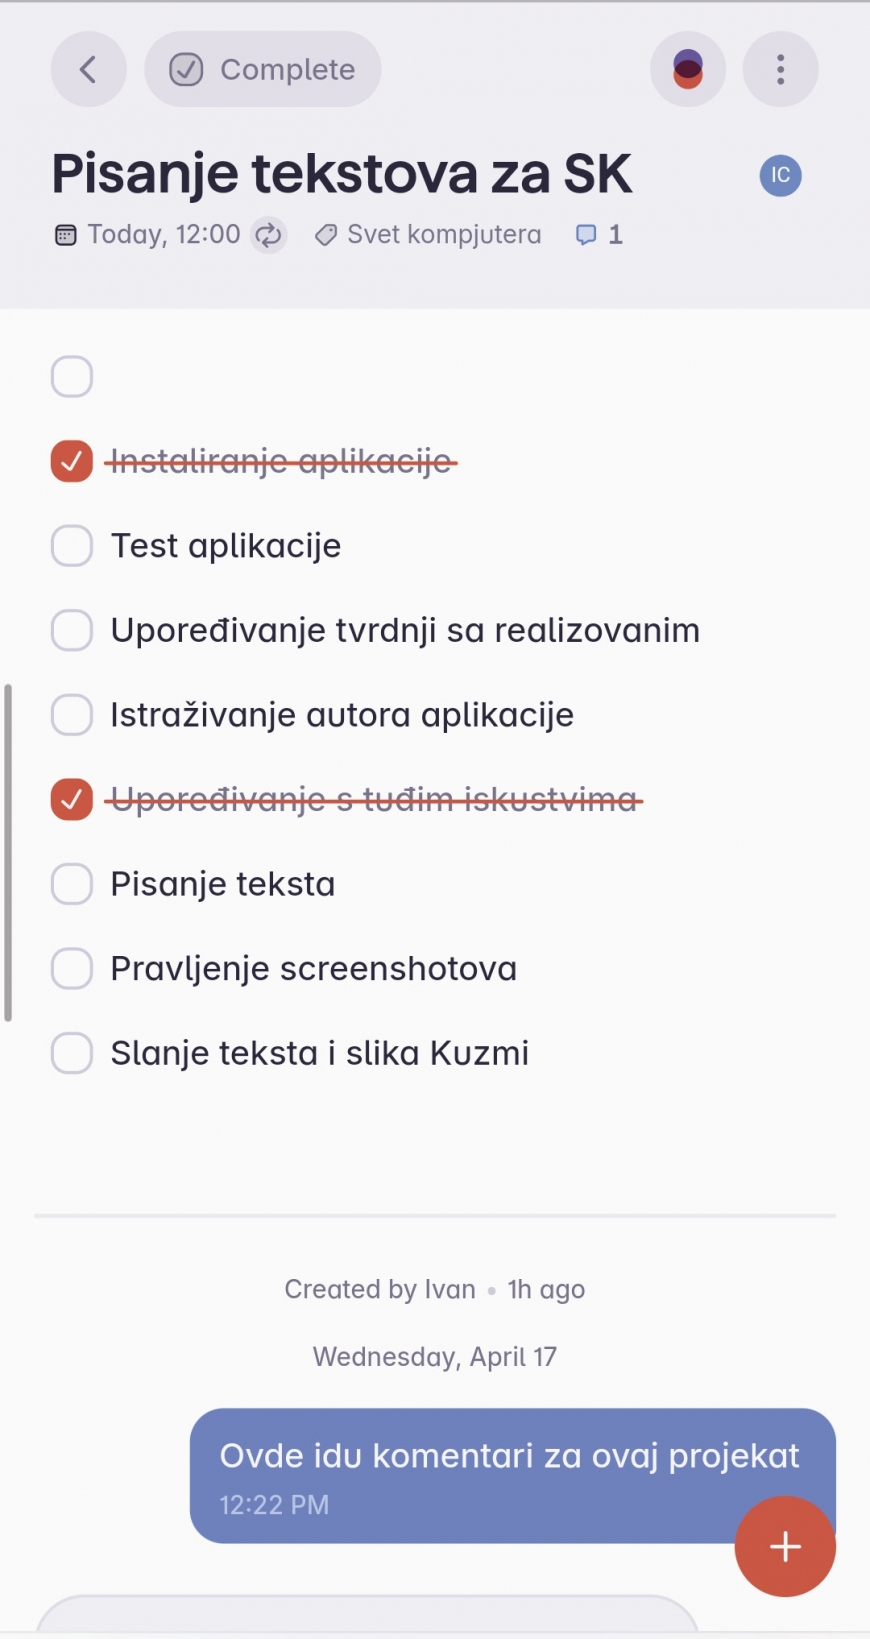
Task: Mark the task as Complete
Action: tap(263, 69)
